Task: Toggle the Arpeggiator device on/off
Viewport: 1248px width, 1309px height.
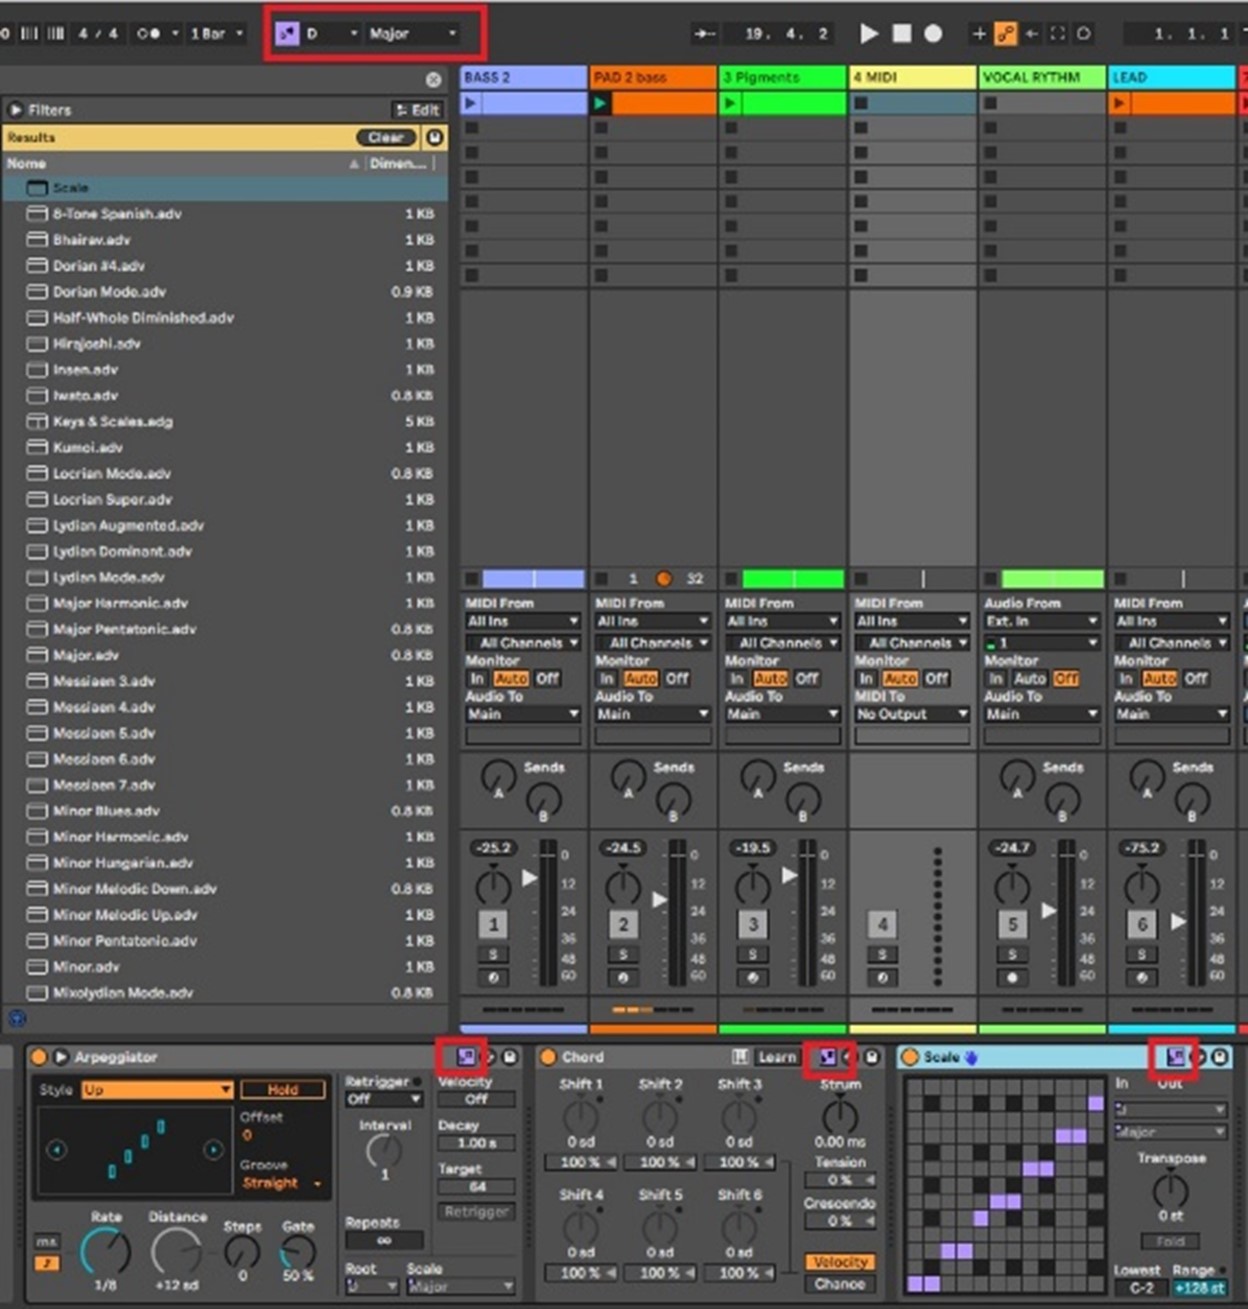Action: (39, 1057)
